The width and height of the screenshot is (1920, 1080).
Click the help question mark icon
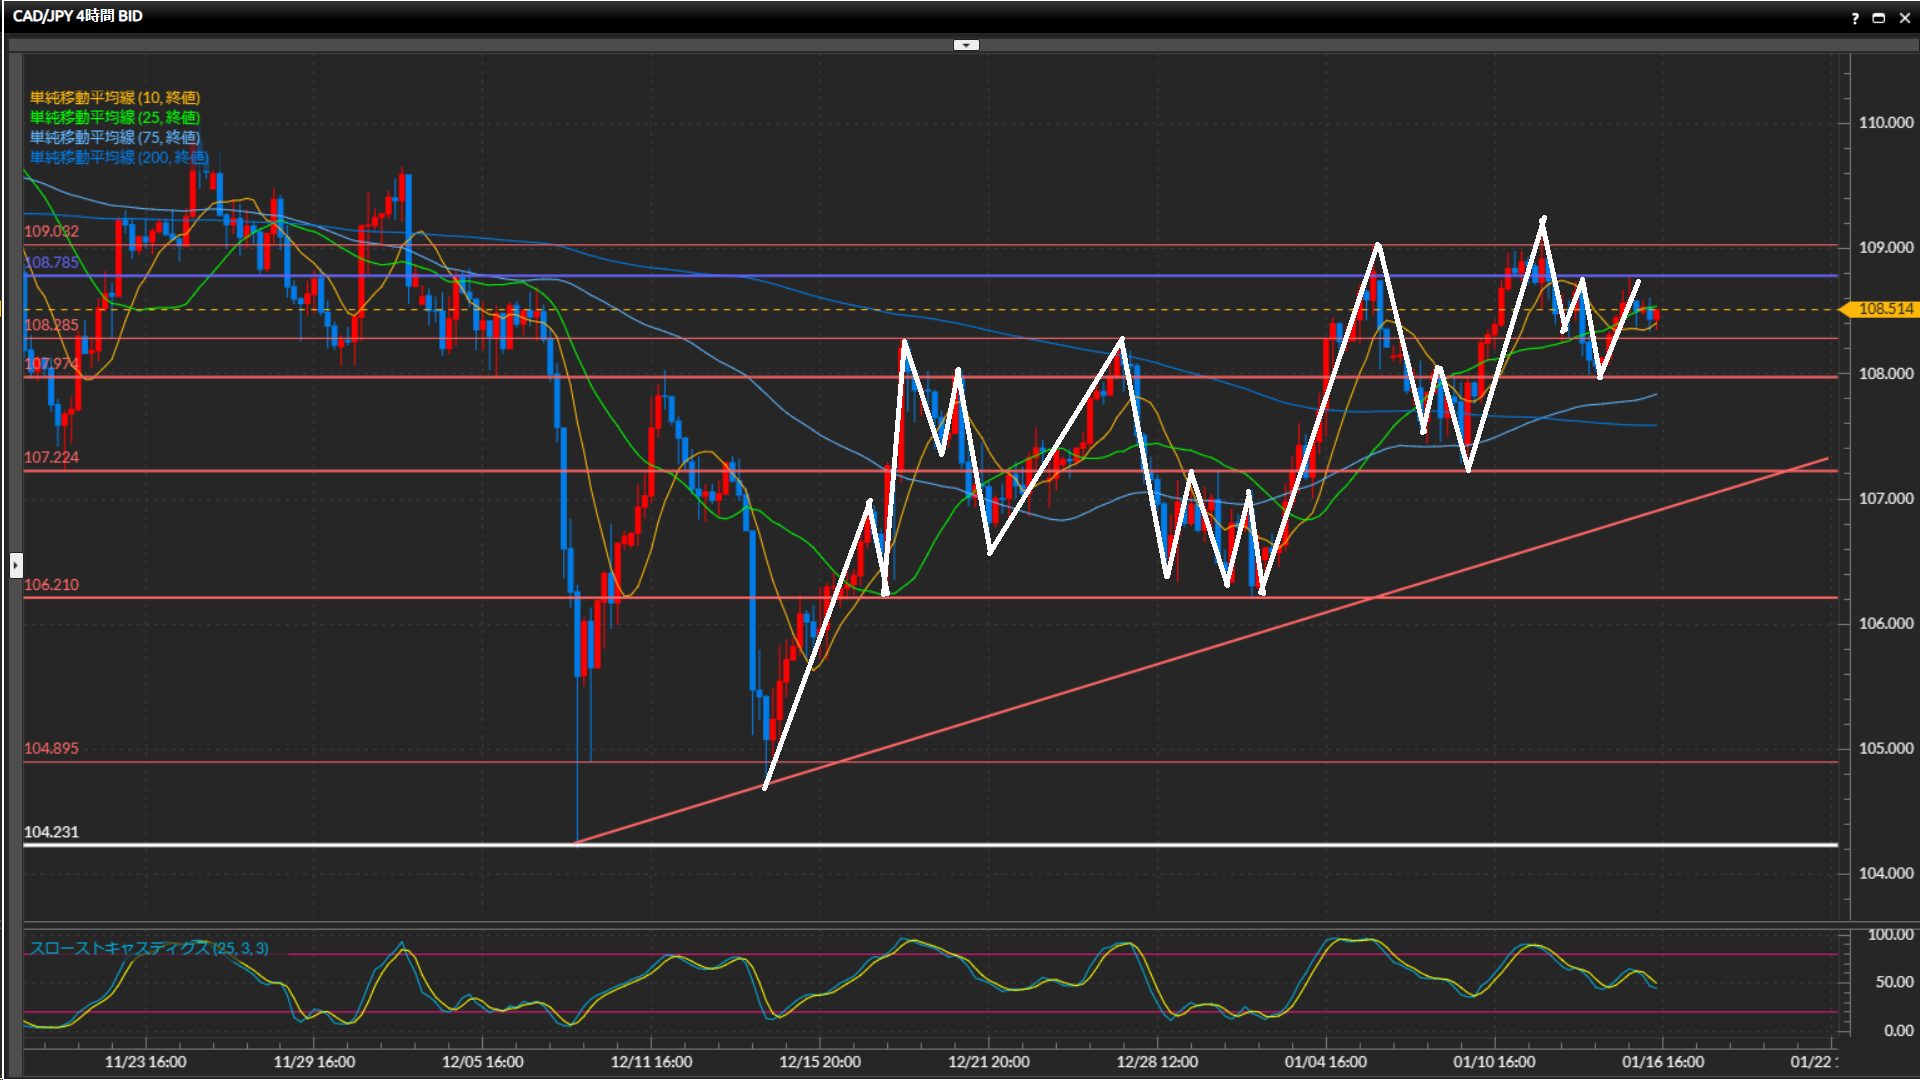click(x=1855, y=17)
